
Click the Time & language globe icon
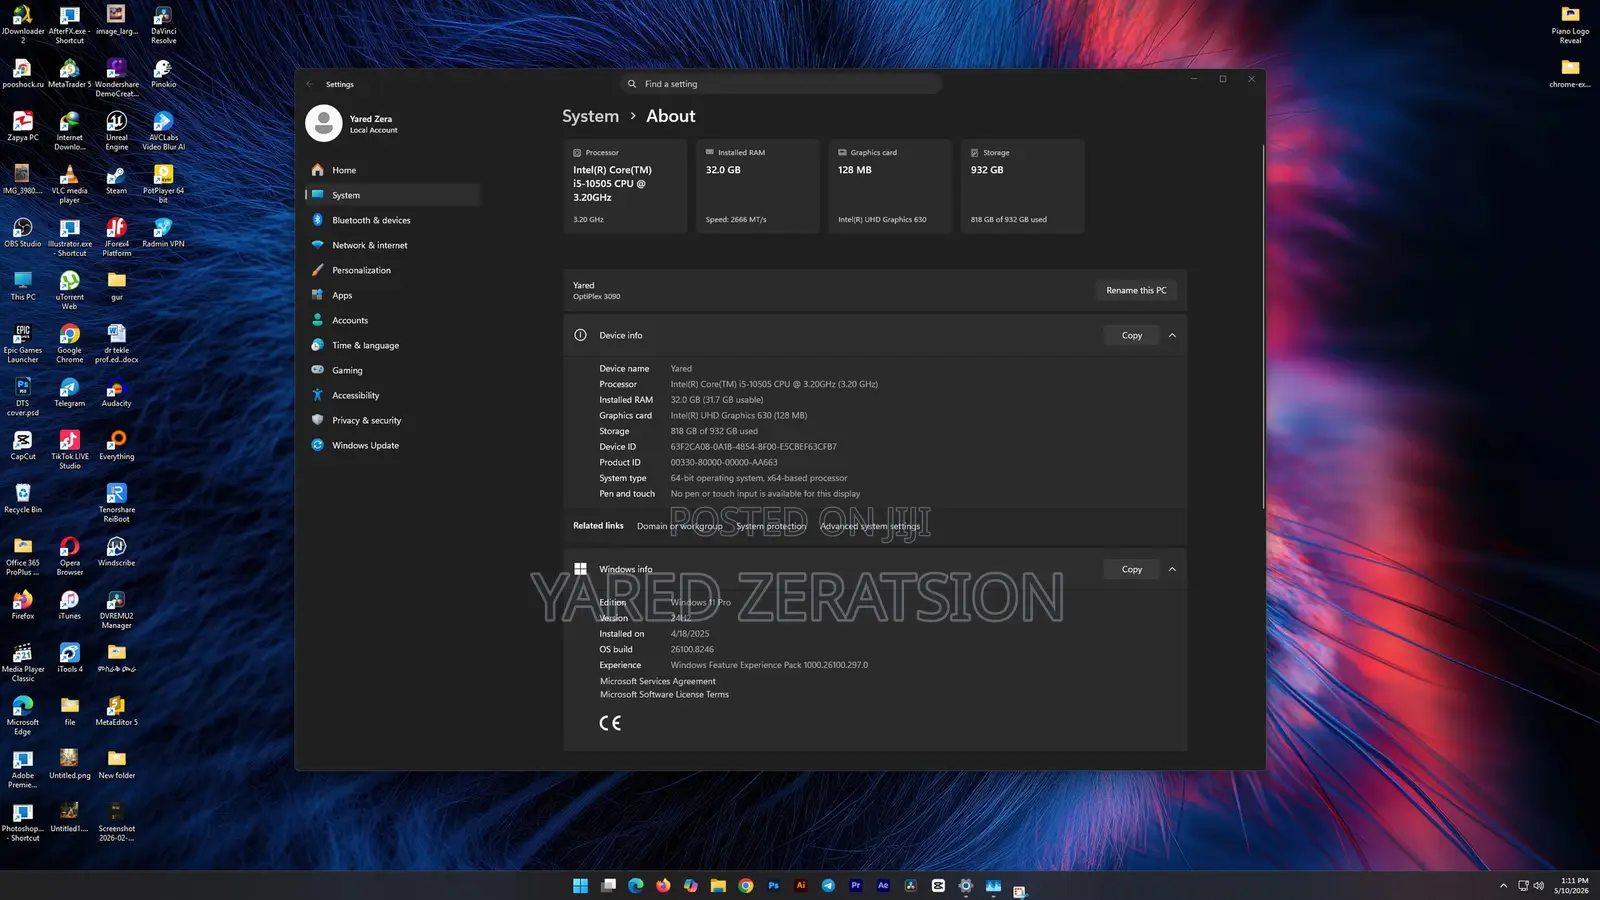coord(318,345)
